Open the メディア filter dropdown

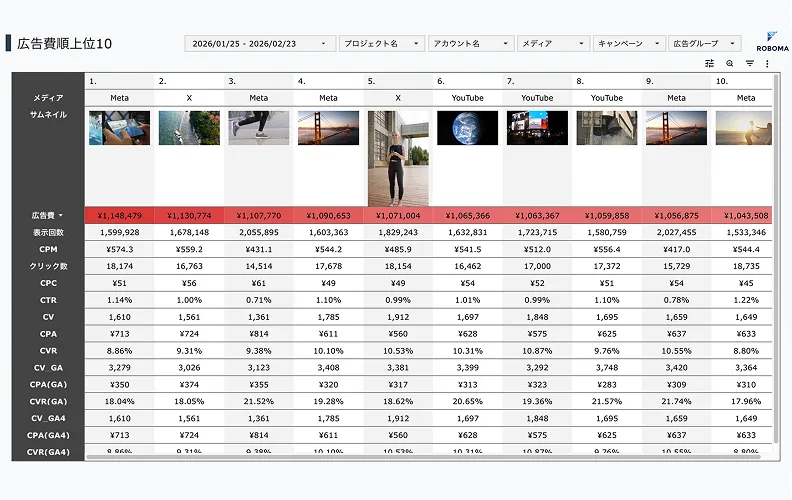pyautogui.click(x=554, y=44)
